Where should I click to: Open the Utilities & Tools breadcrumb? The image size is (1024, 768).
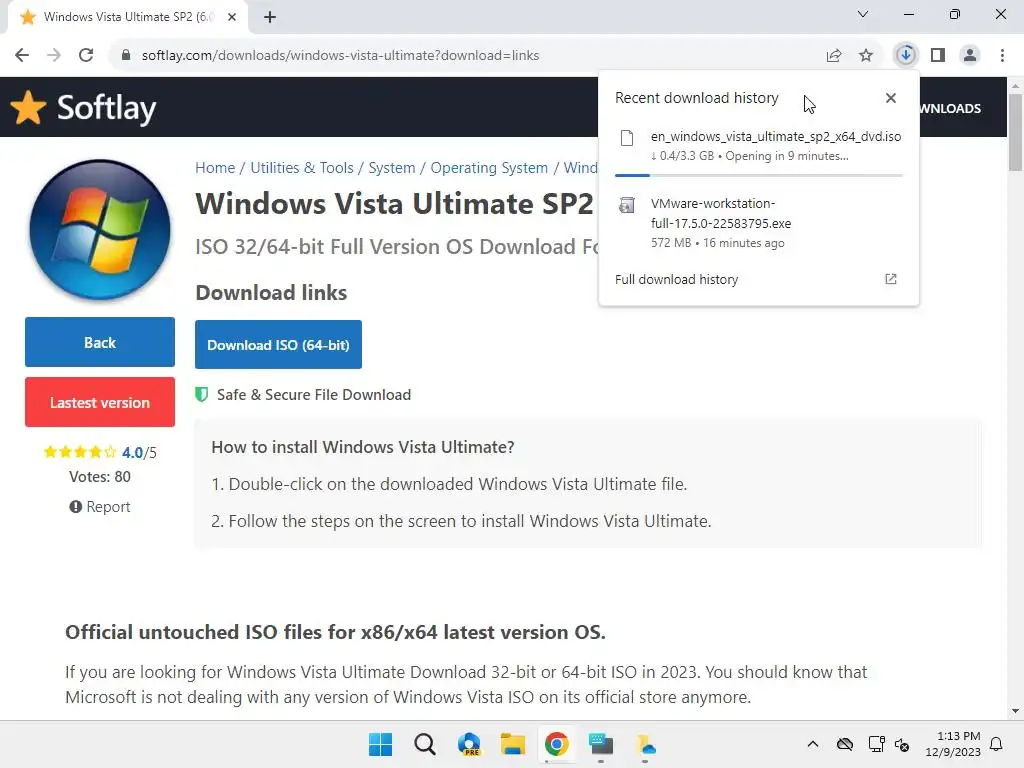302,168
